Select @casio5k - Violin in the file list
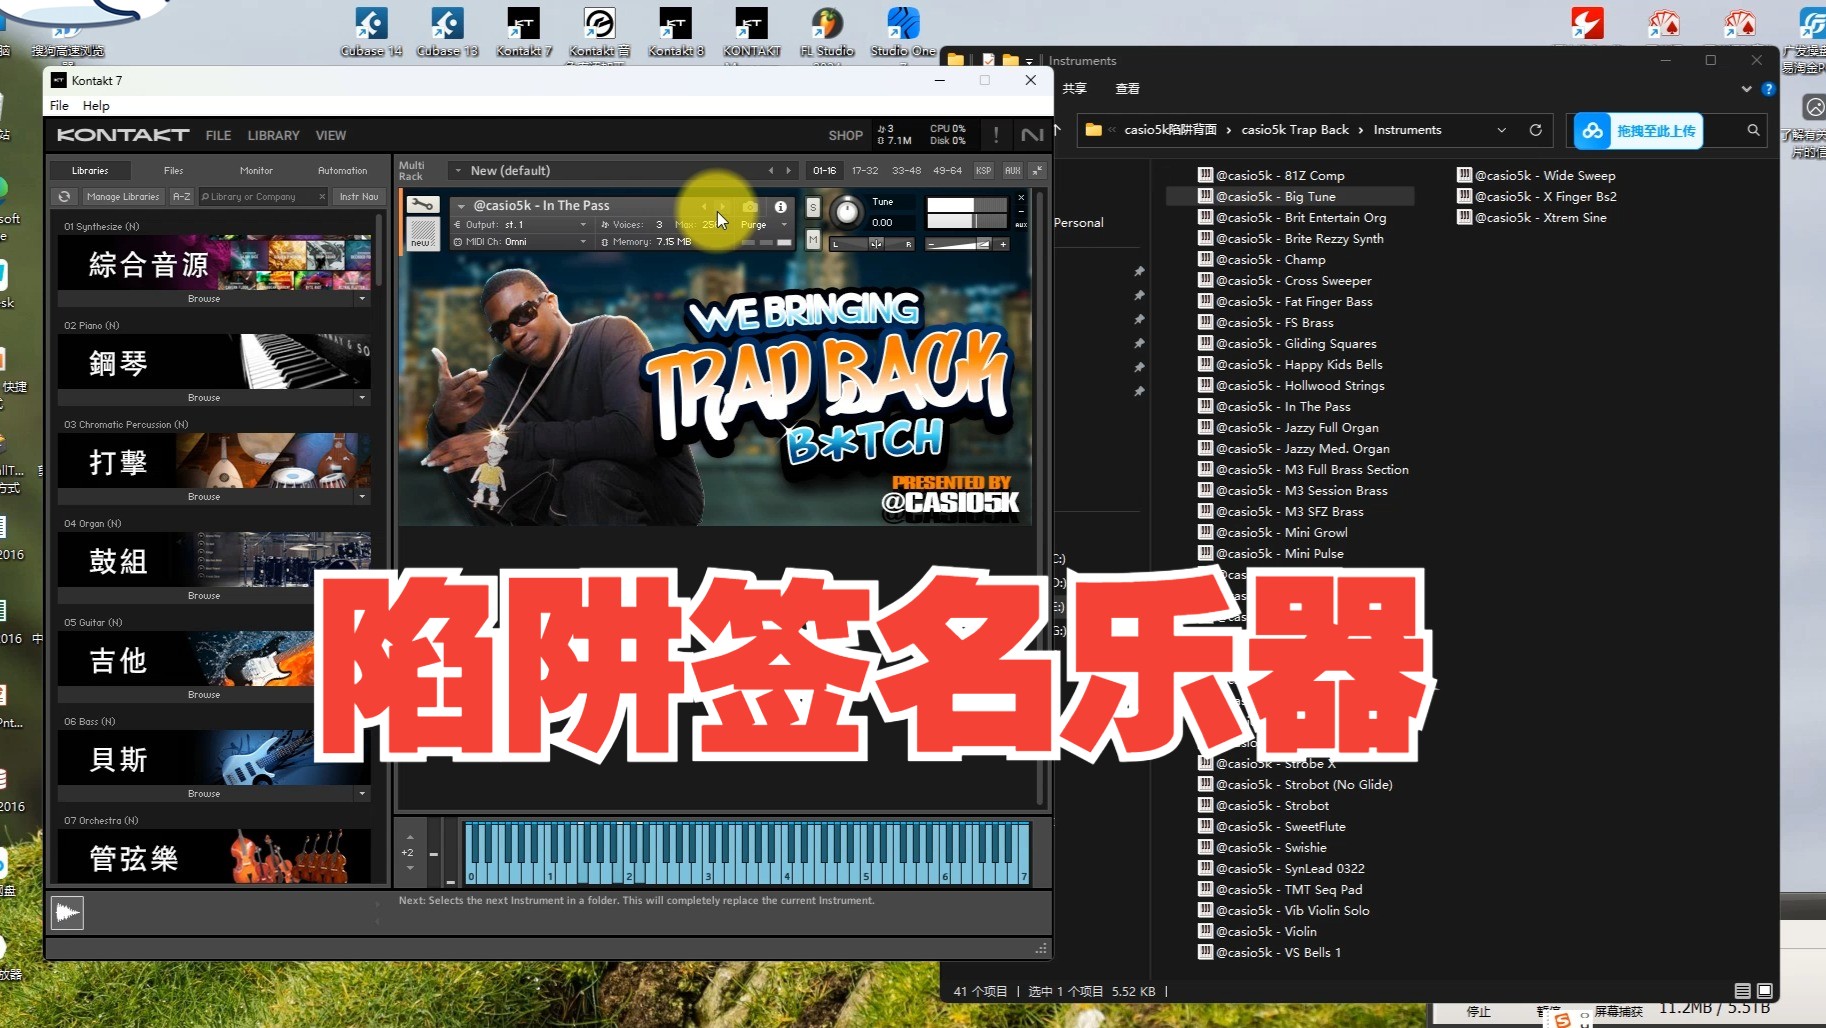1826x1028 pixels. pyautogui.click(x=1268, y=931)
